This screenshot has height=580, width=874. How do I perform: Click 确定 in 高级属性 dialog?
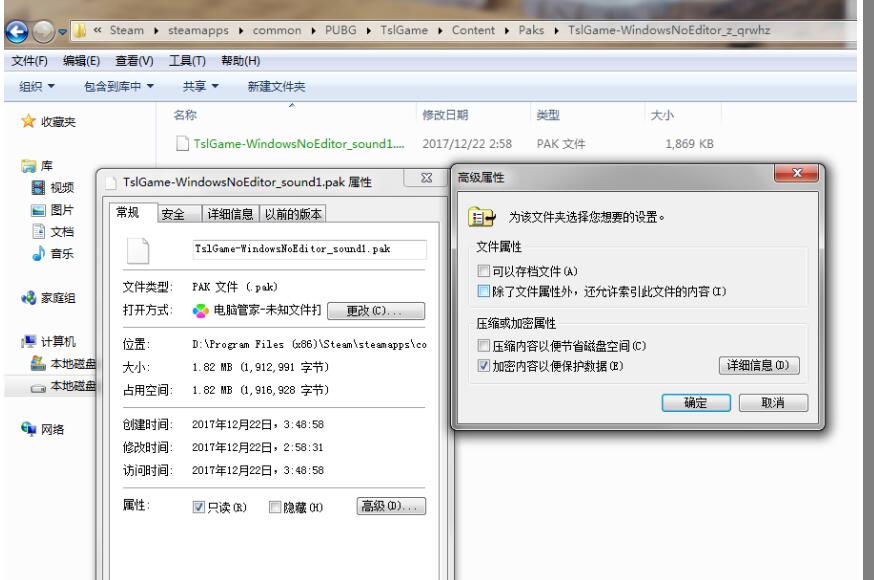[x=696, y=403]
